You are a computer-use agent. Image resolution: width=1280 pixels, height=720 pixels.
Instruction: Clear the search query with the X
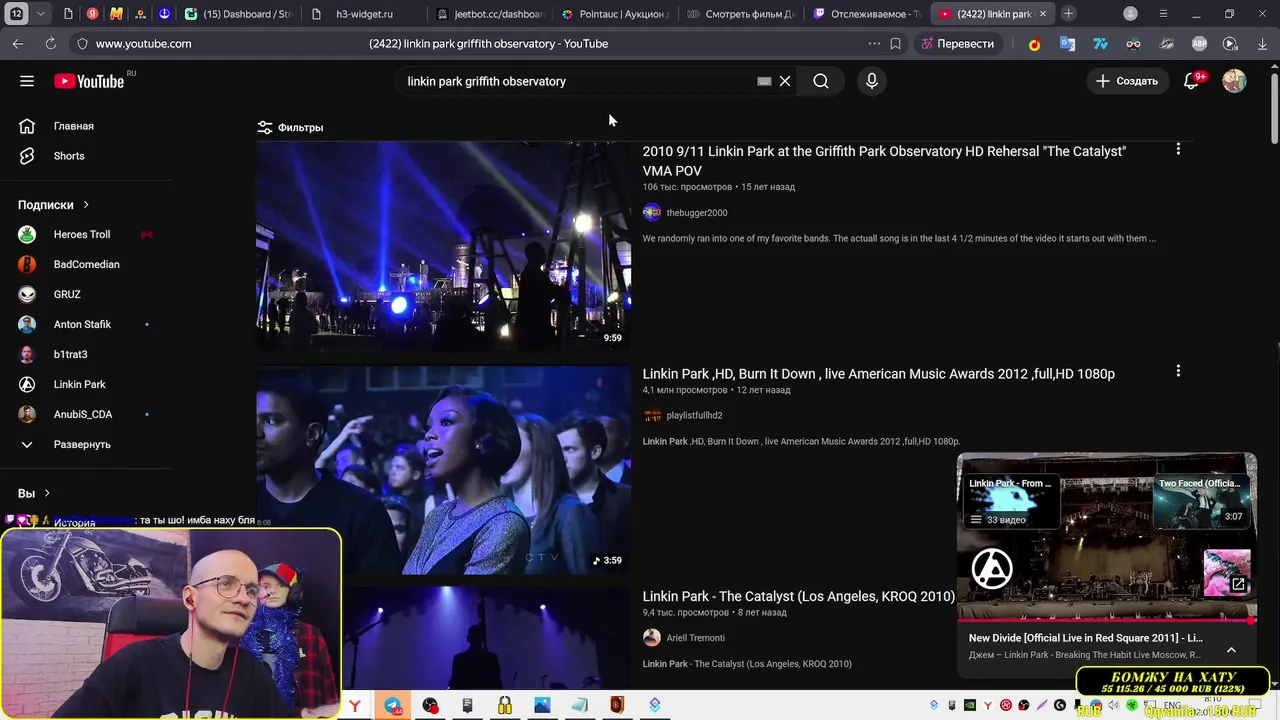click(785, 81)
